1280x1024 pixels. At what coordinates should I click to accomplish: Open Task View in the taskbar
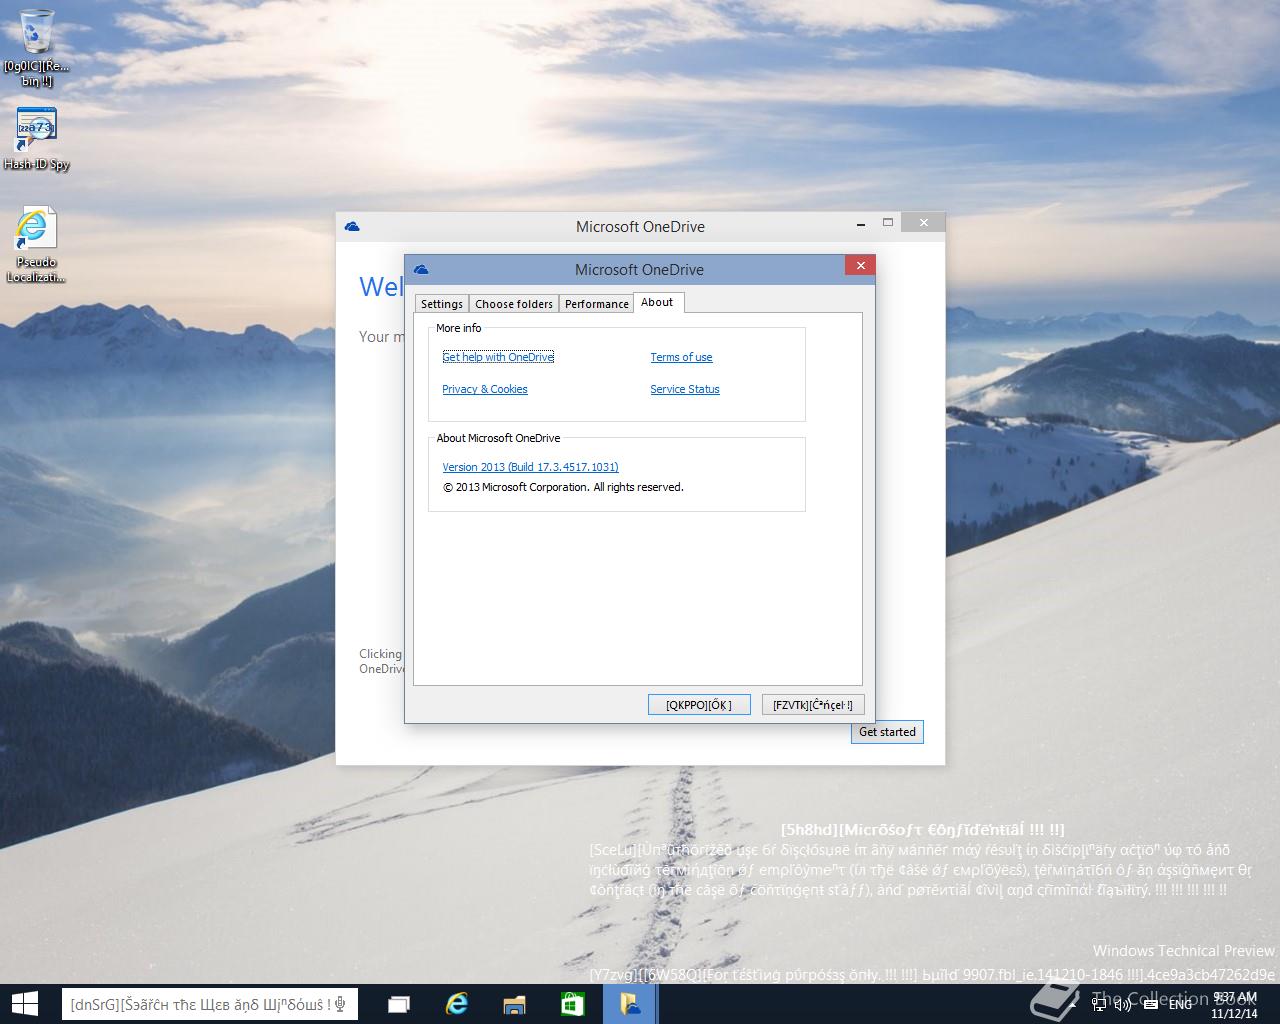400,1004
